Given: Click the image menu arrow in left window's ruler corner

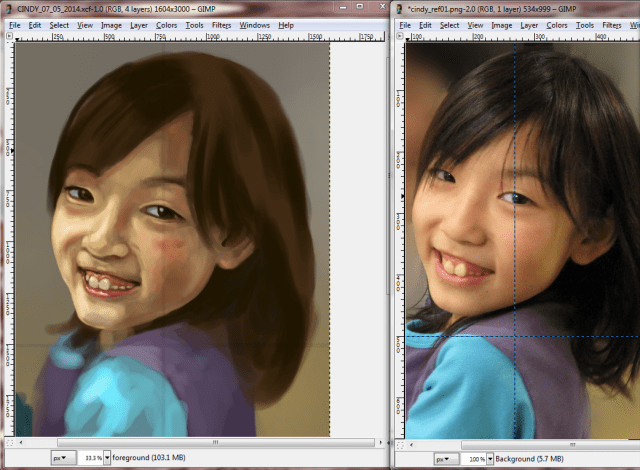Looking at the screenshot, I should click(10, 34).
